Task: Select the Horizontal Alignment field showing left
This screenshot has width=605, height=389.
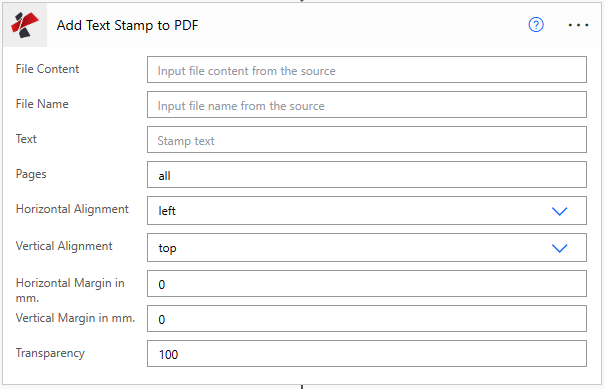Action: (367, 211)
